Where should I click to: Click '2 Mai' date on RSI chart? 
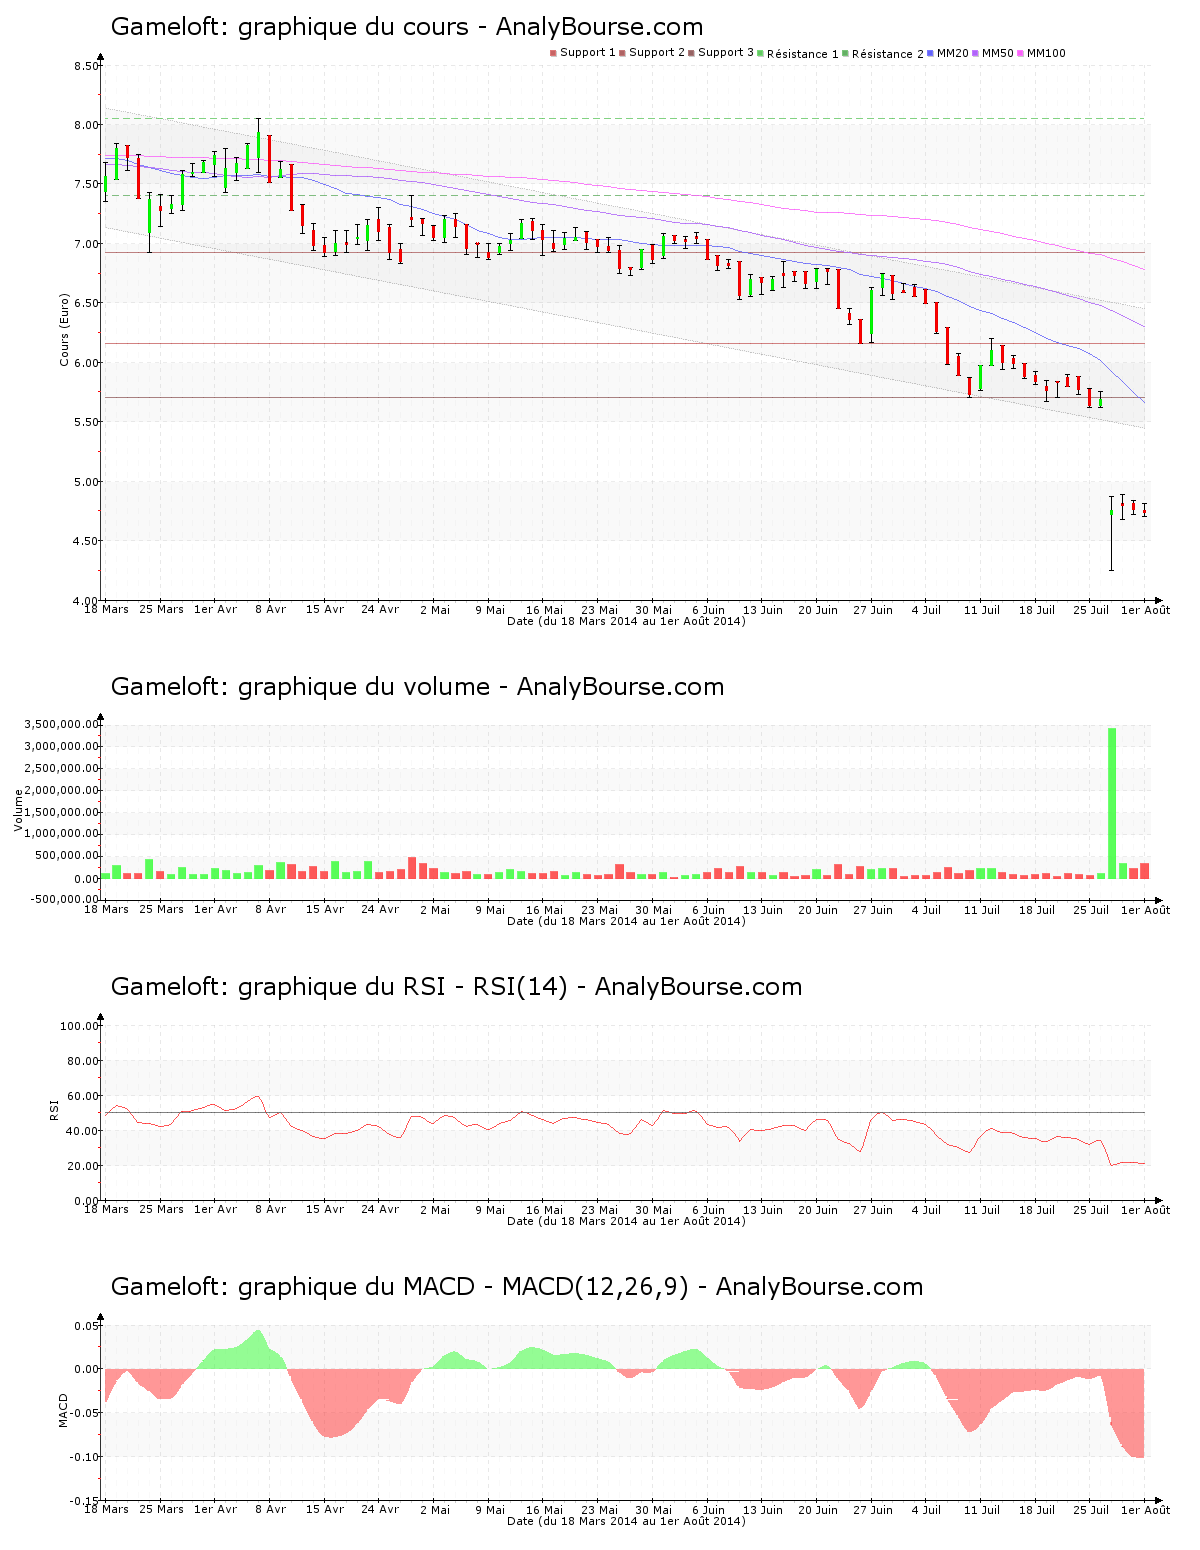(x=435, y=1209)
